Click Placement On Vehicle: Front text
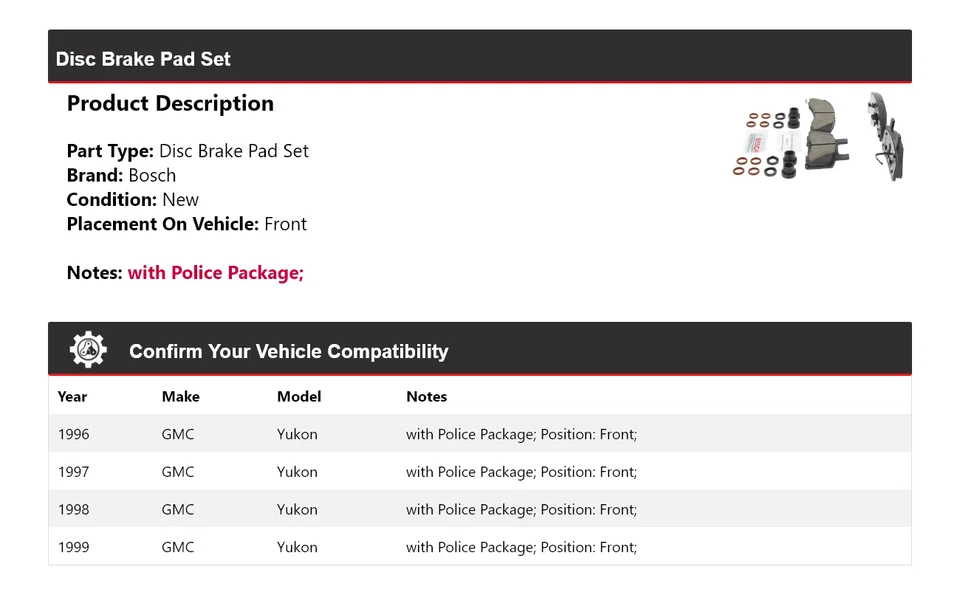Viewport: 960px width, 595px height. point(186,224)
